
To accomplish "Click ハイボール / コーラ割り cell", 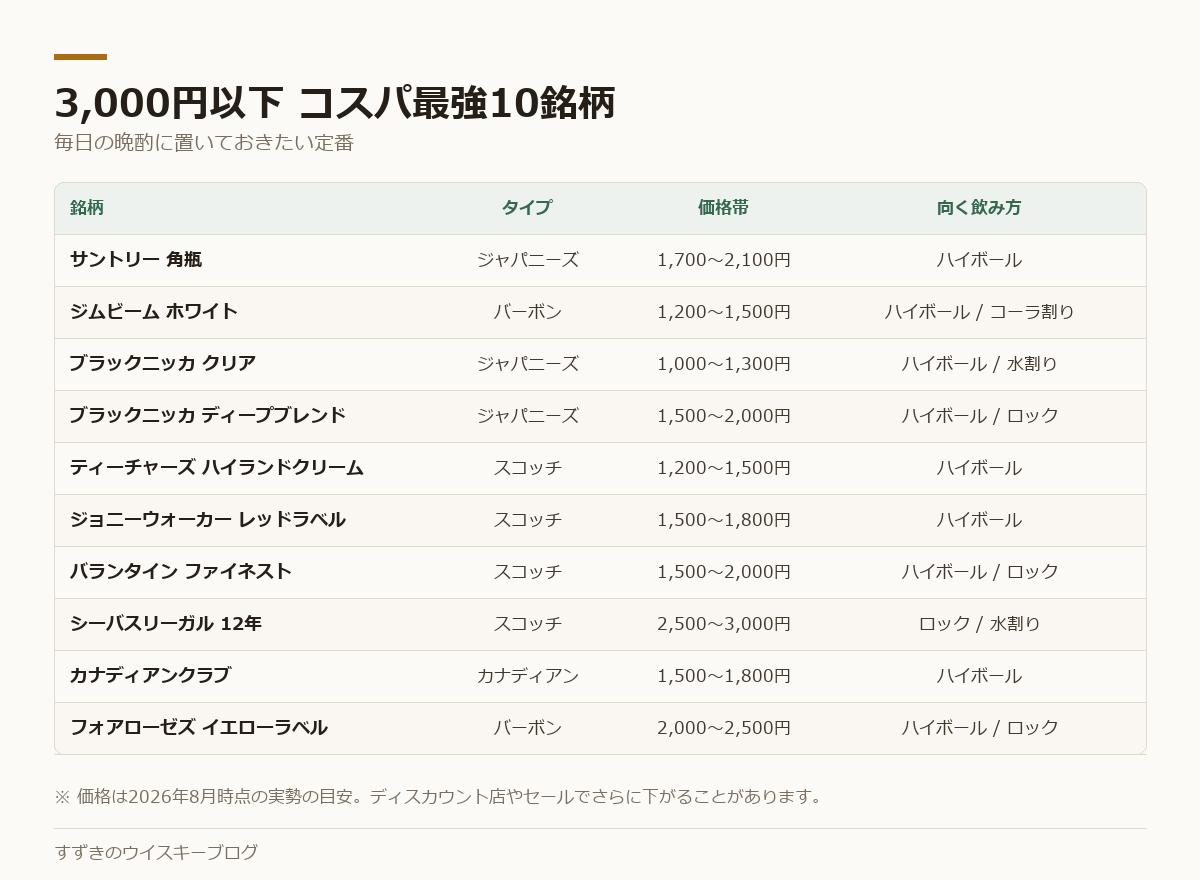I will pos(979,312).
